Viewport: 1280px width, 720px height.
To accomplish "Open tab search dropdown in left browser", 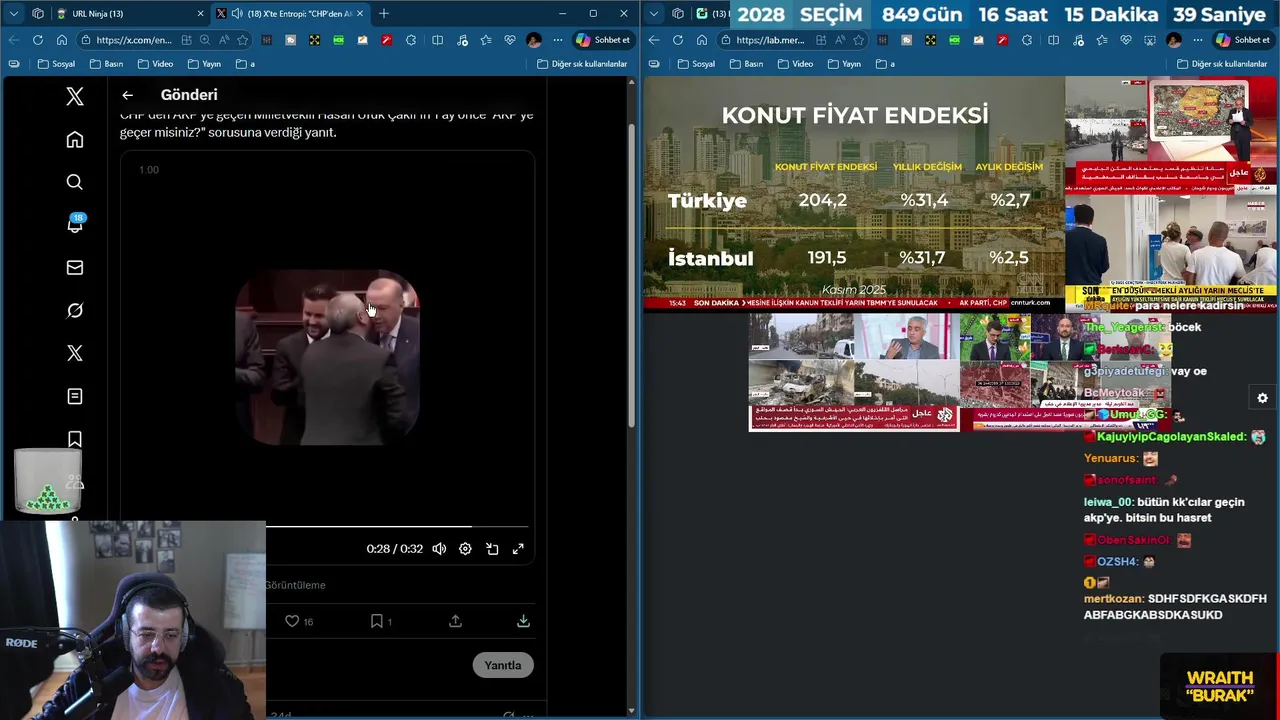I will pos(13,13).
